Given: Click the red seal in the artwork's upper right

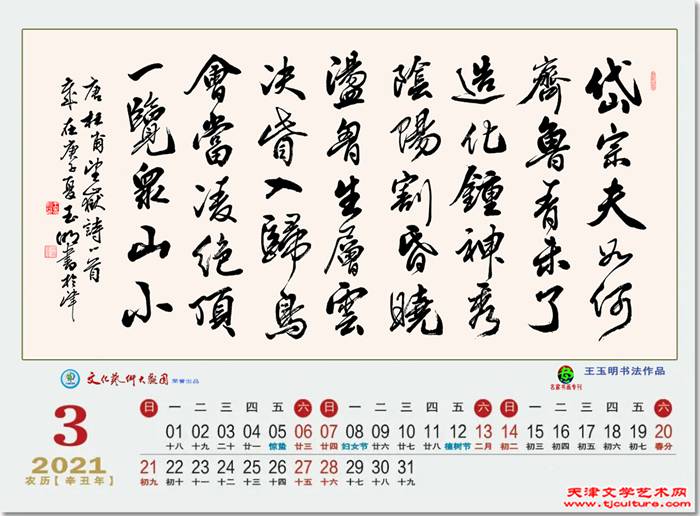Looking at the screenshot, I should [x=654, y=81].
